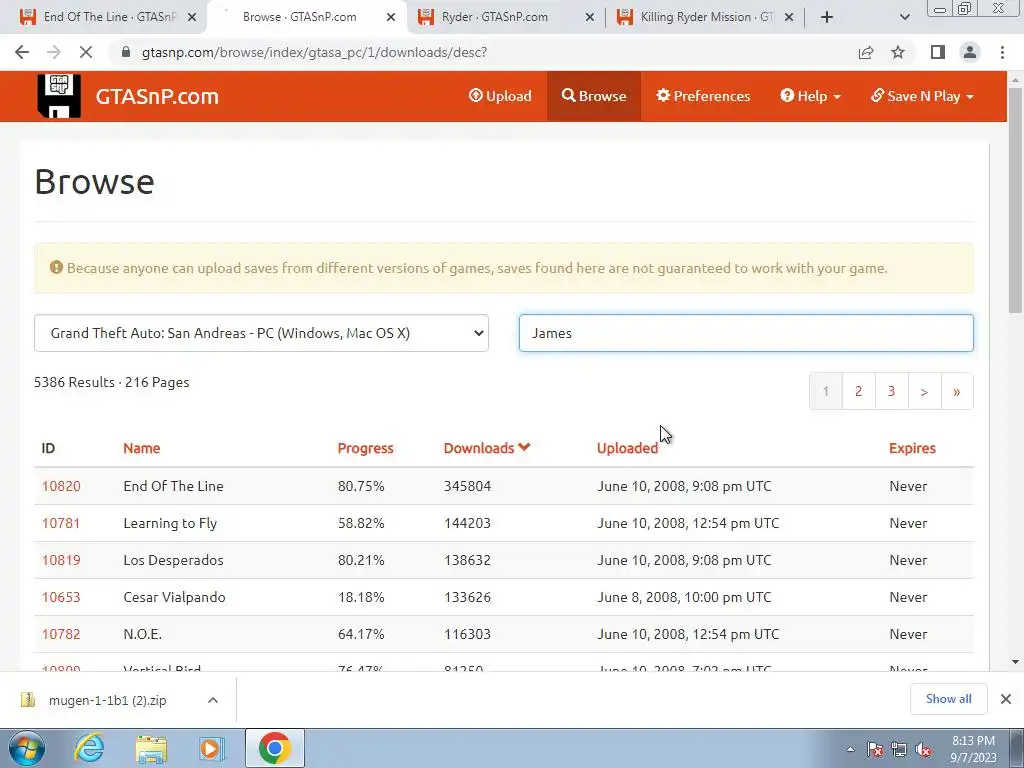Screen dimensions: 1024x768
Task: Open Chrome three-dot menu
Action: coord(1002,52)
